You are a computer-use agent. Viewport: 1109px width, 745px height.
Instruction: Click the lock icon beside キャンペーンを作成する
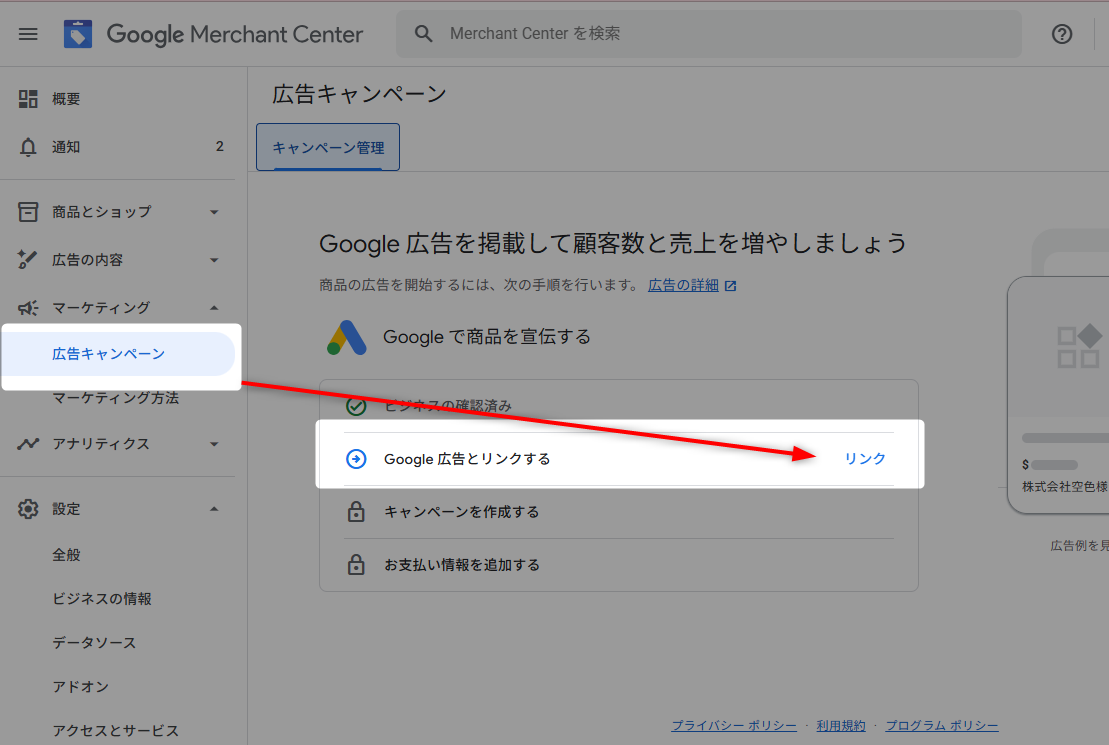point(356,512)
